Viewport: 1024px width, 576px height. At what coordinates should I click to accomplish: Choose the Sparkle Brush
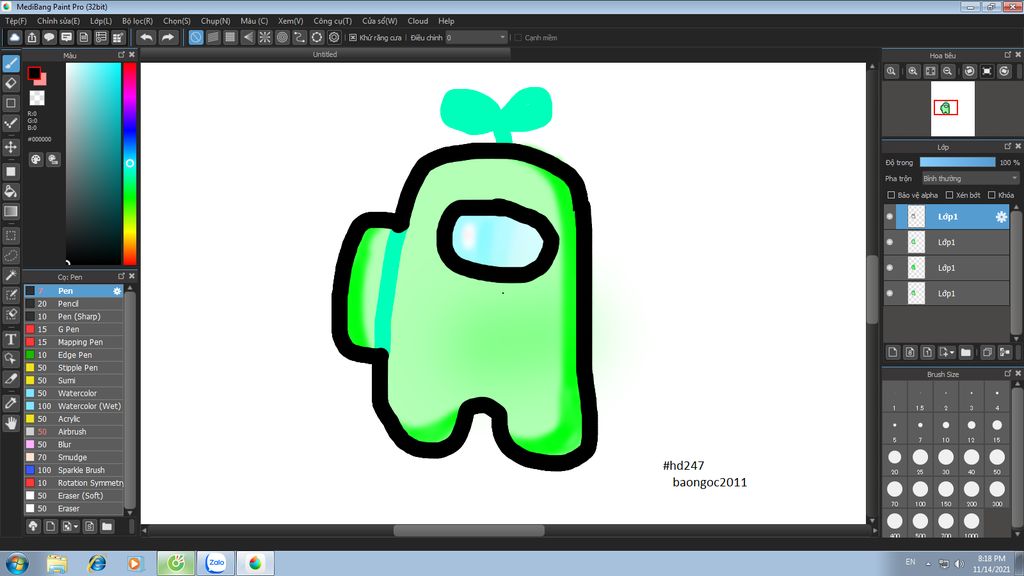(x=74, y=470)
